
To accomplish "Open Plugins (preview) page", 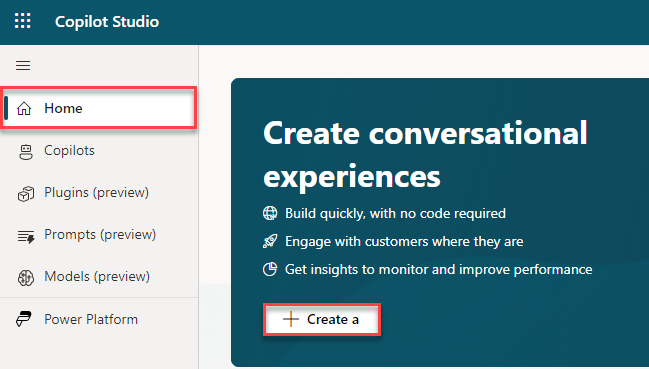I will pos(99,193).
